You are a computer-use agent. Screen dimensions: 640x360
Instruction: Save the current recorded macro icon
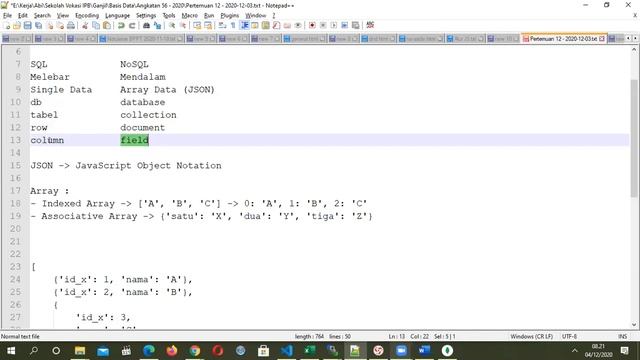coord(356,25)
